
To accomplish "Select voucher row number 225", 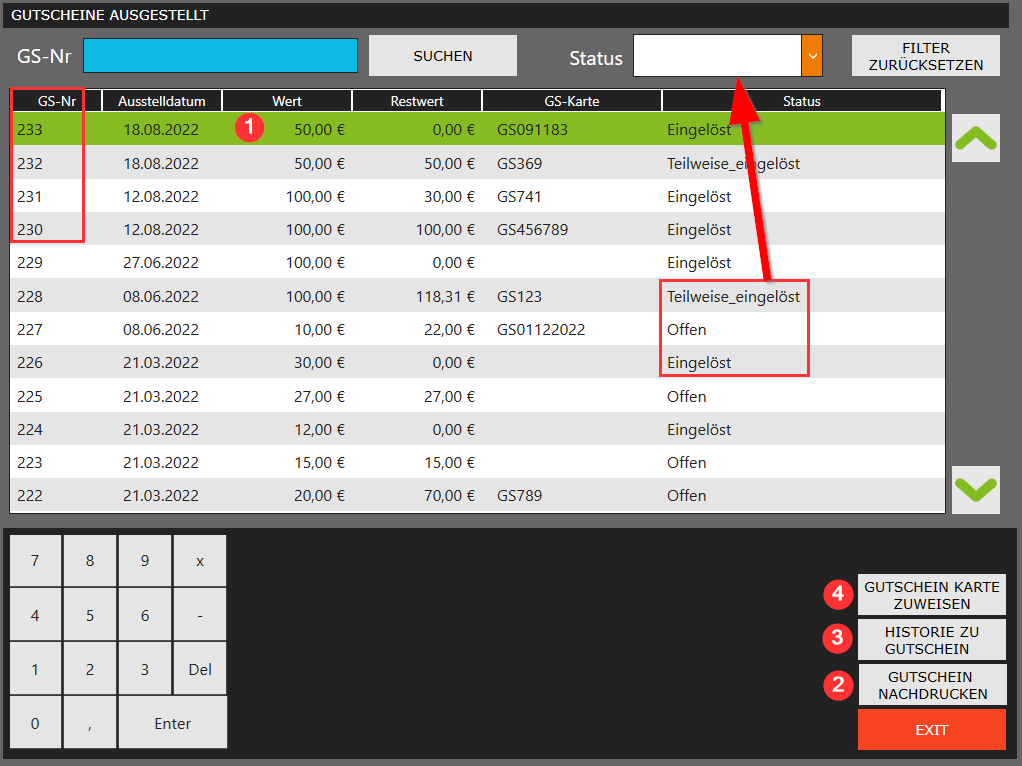I will [478, 396].
